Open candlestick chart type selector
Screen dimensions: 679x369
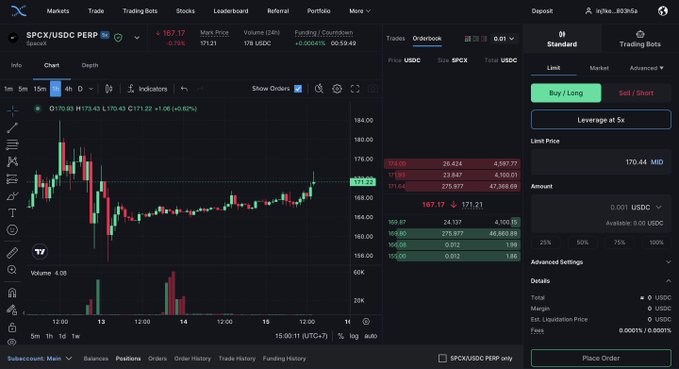109,89
